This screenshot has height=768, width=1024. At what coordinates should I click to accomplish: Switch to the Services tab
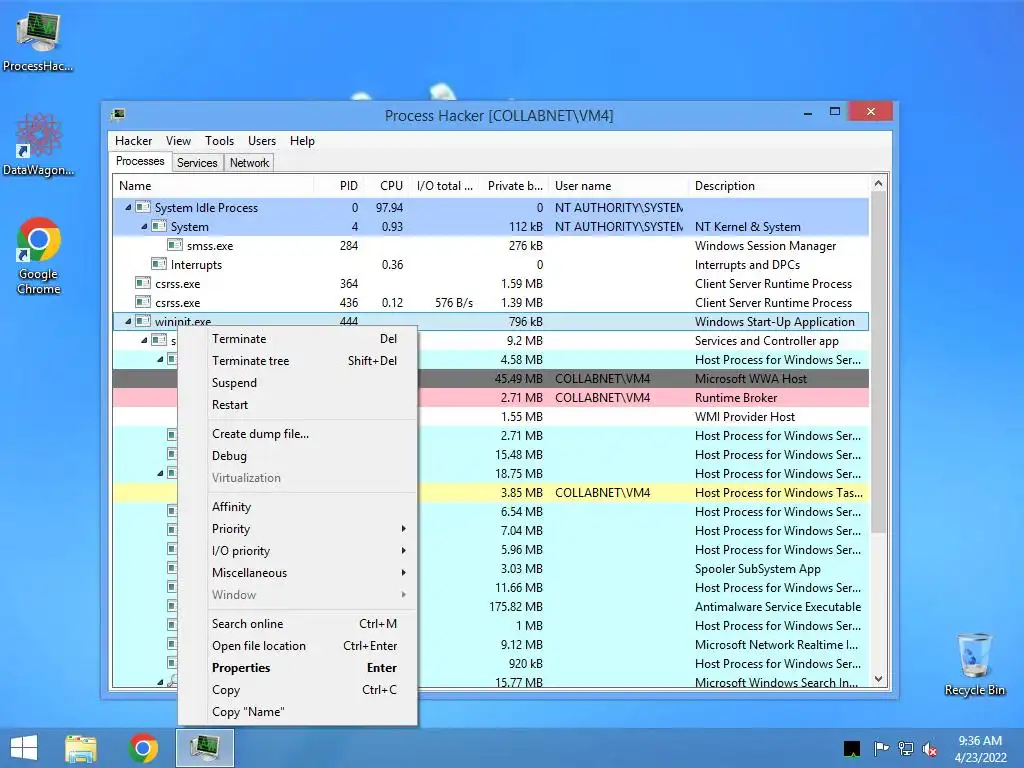coord(197,163)
